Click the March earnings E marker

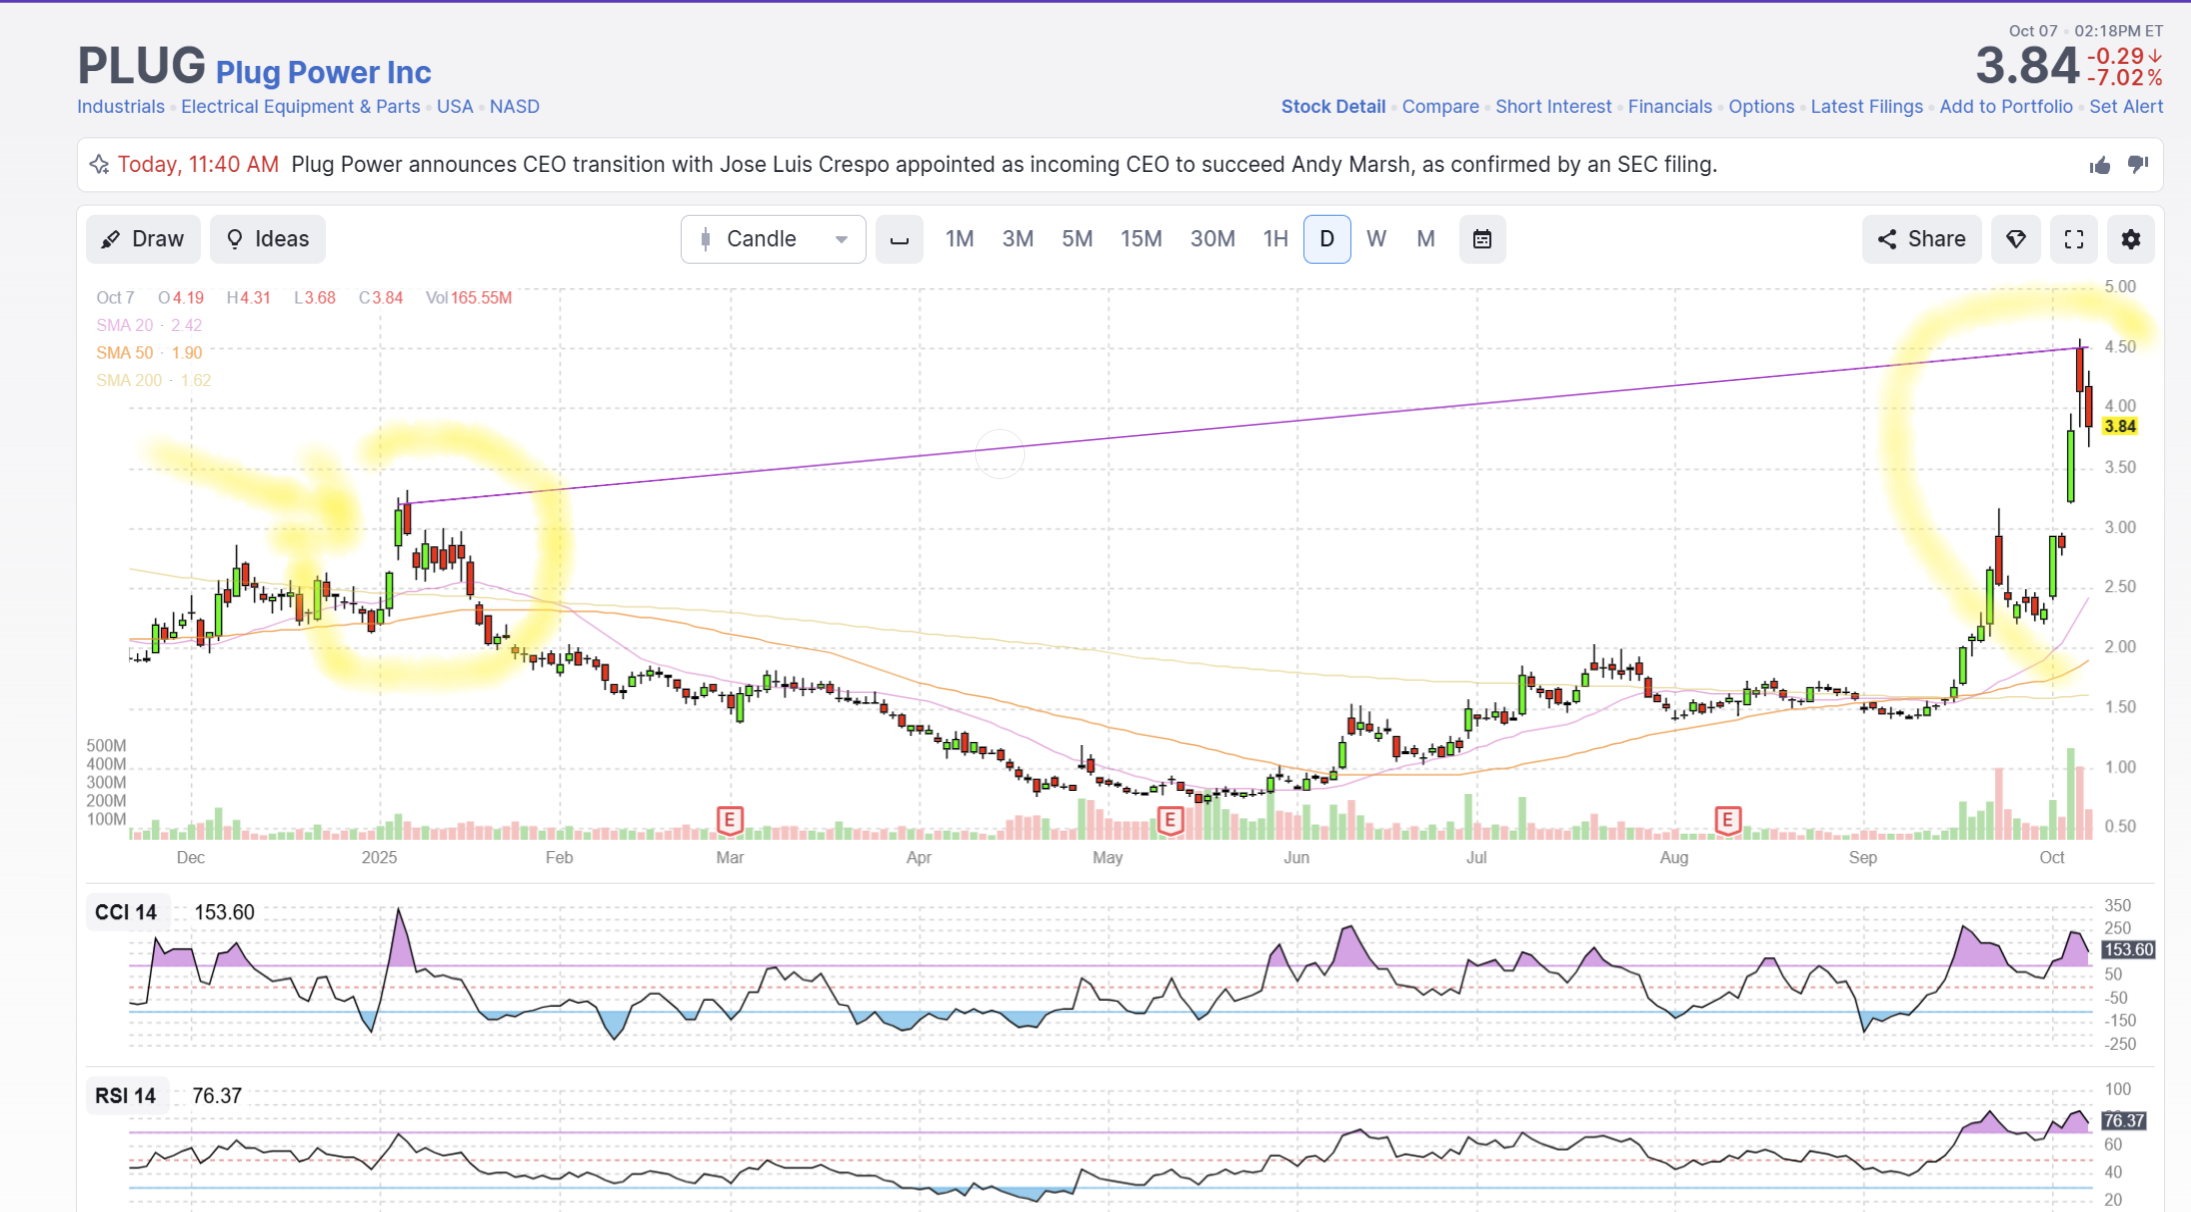coord(730,821)
